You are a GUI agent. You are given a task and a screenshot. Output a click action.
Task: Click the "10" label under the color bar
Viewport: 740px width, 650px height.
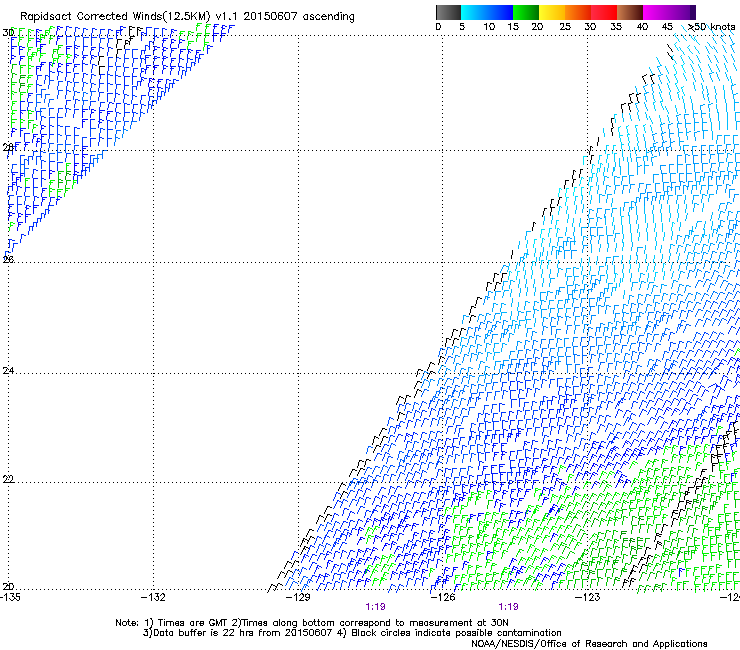coord(489,27)
